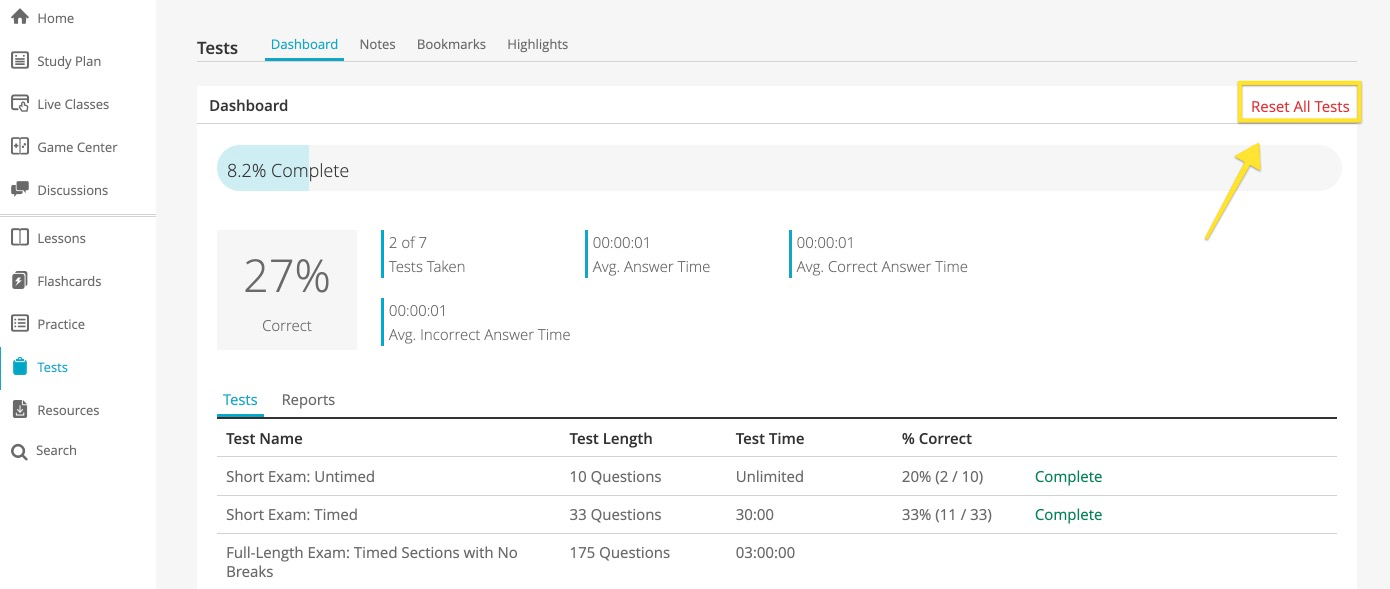Select the Tests clipboard icon
The image size is (1390, 589).
click(x=19, y=366)
